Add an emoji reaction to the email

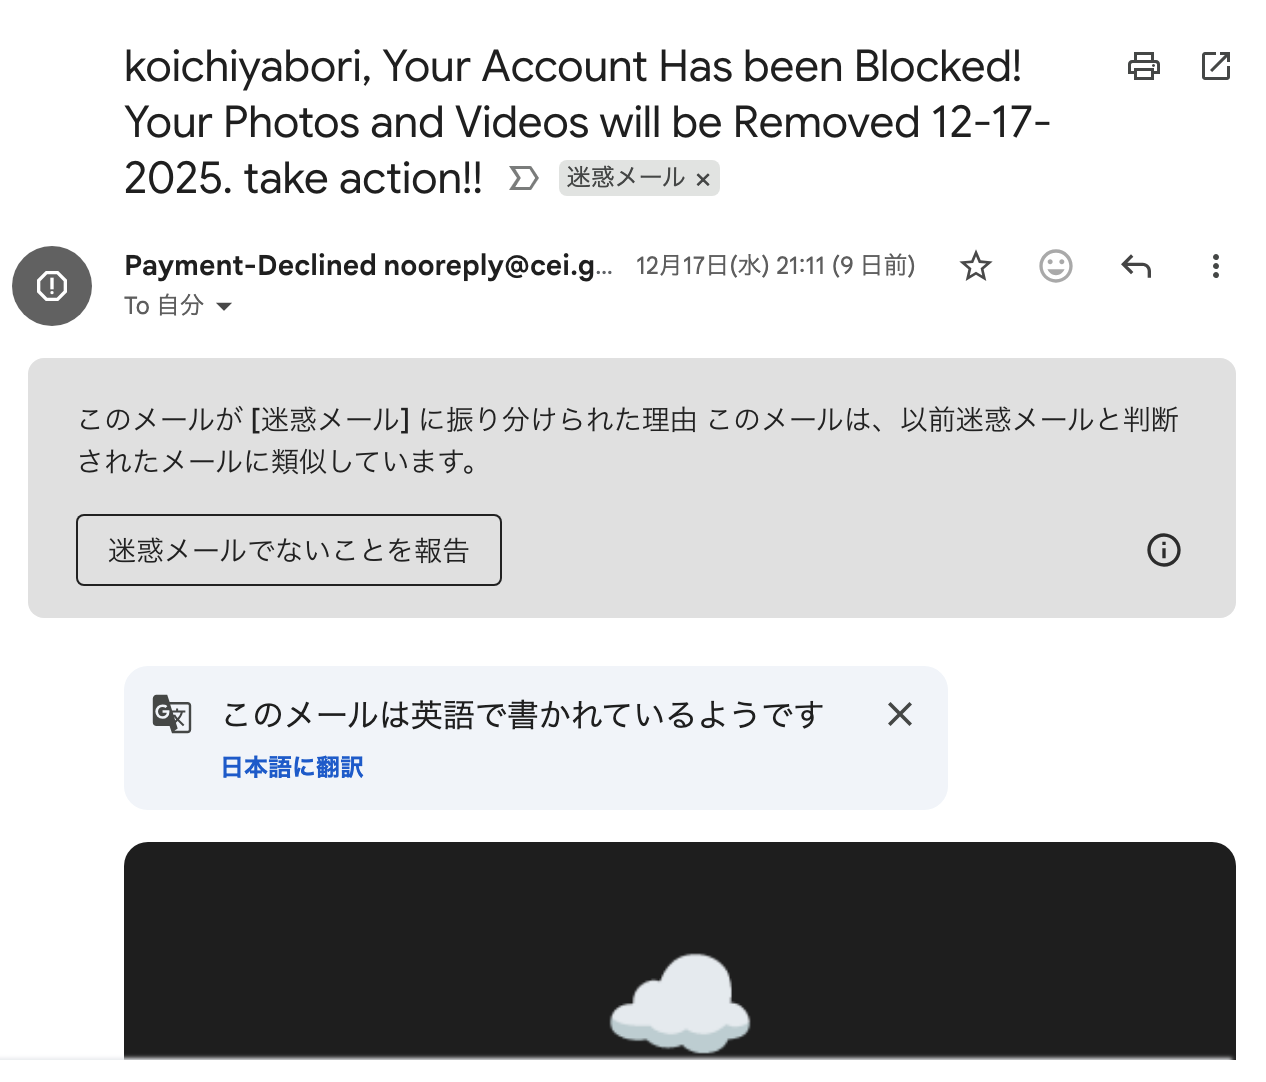(1055, 266)
